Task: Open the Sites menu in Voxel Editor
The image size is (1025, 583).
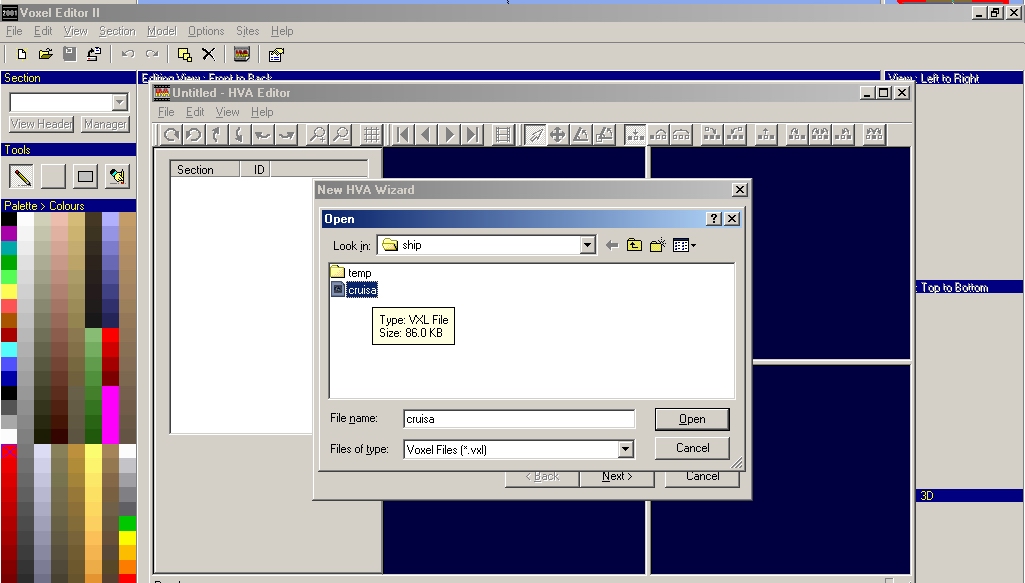Action: click(x=248, y=31)
